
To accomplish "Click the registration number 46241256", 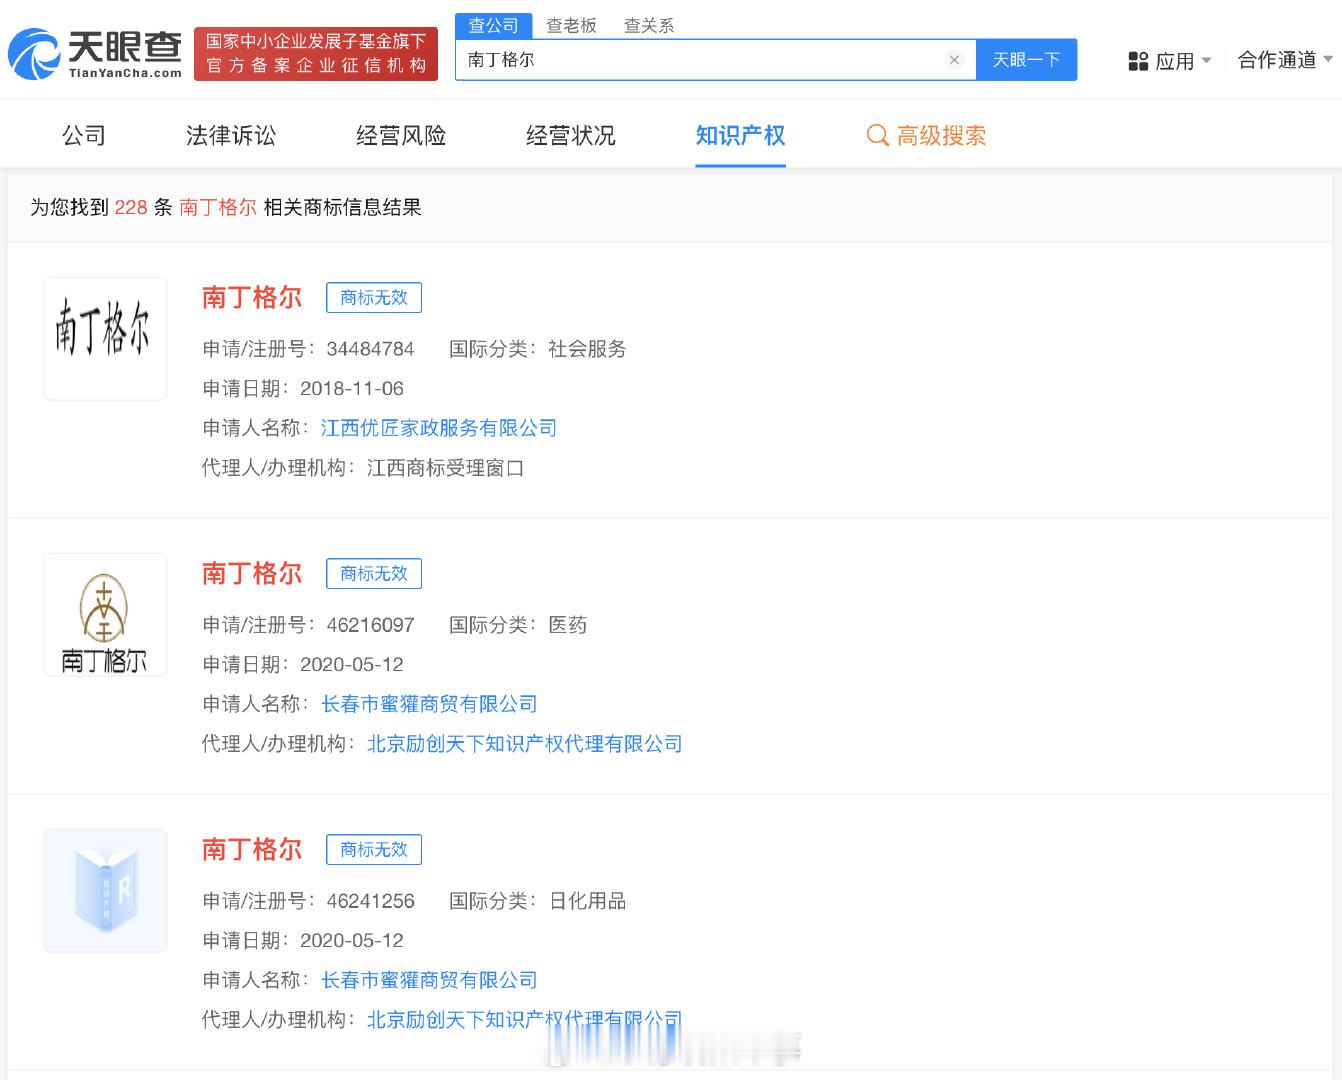I will 370,901.
